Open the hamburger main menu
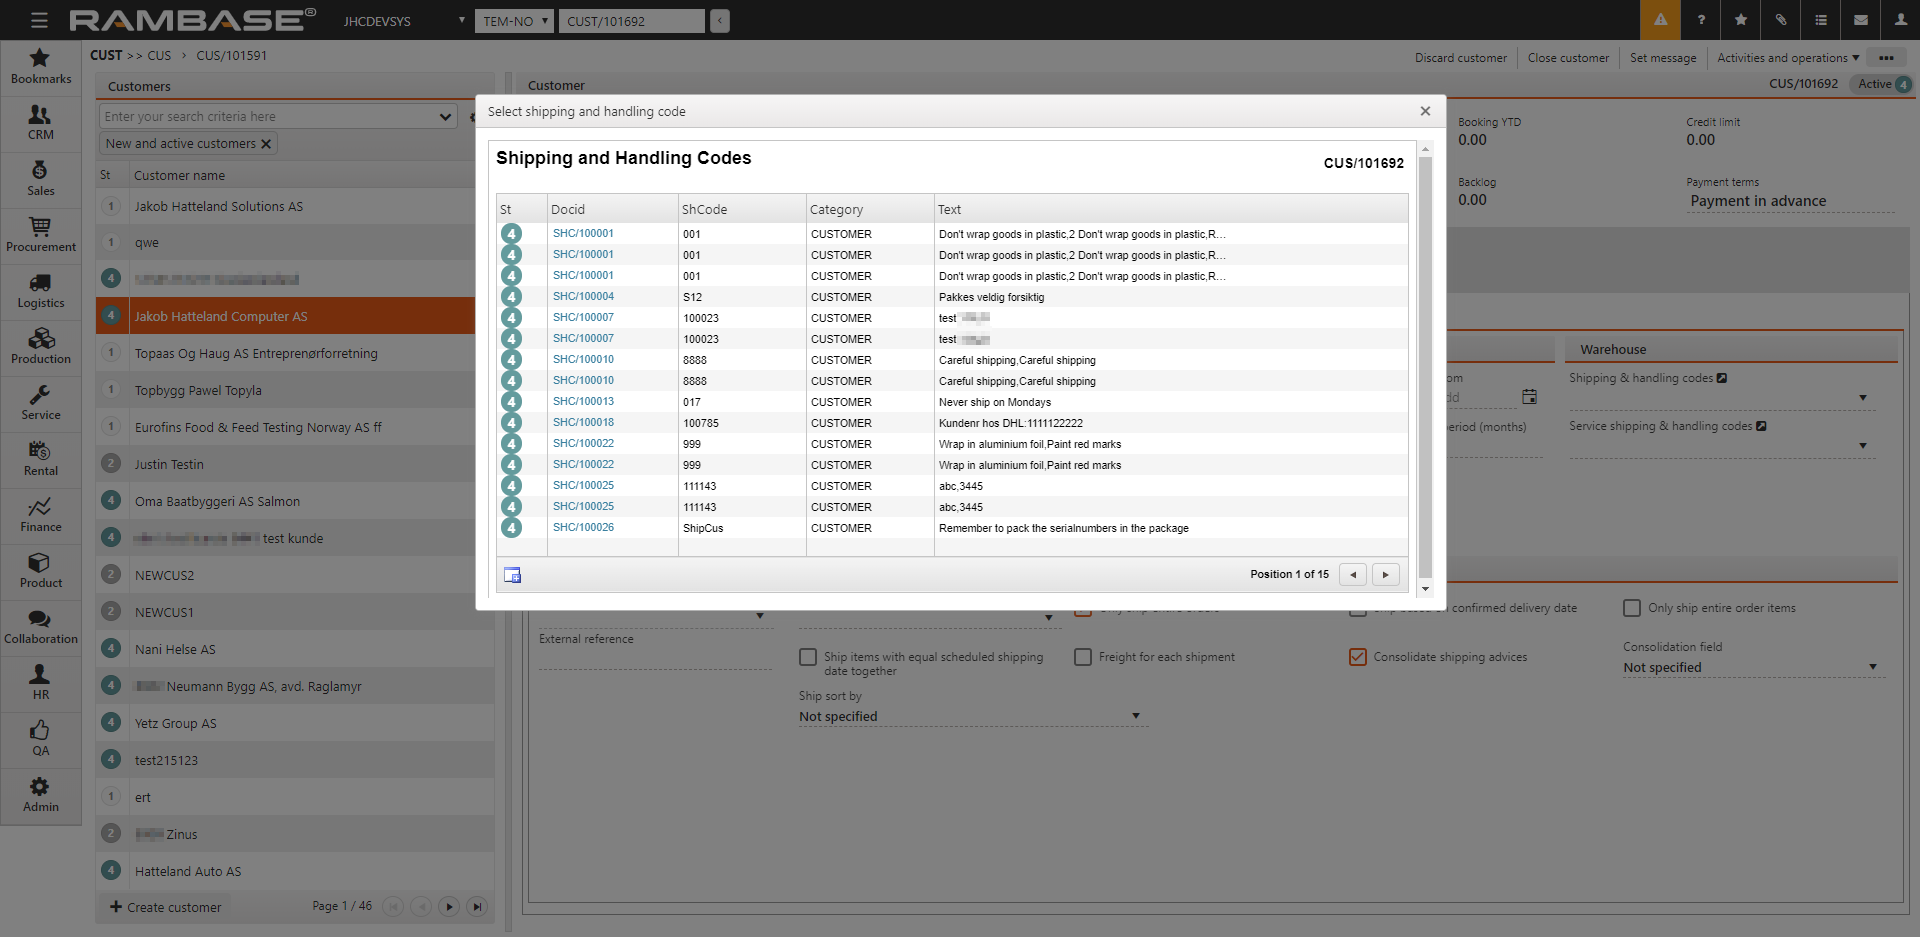1920x937 pixels. coord(39,20)
